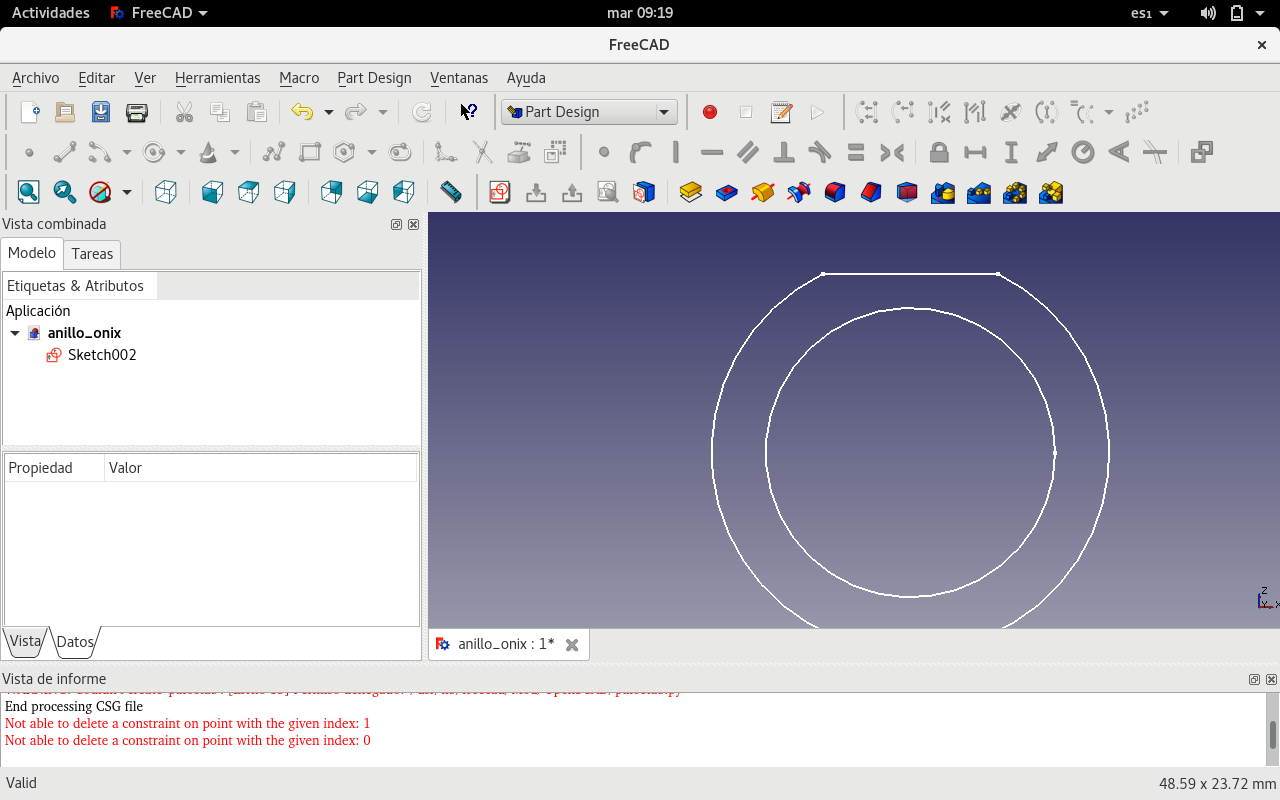This screenshot has width=1280, height=800.
Task: Print using the printer icon
Action: [137, 112]
